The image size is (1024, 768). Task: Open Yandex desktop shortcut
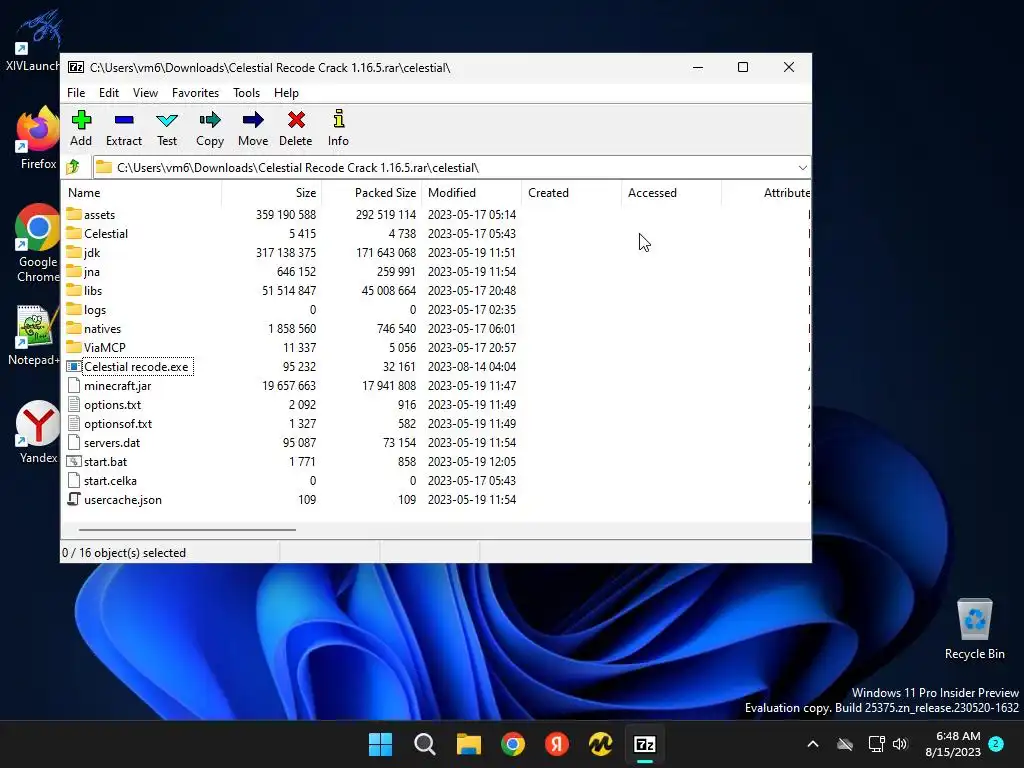tap(37, 432)
